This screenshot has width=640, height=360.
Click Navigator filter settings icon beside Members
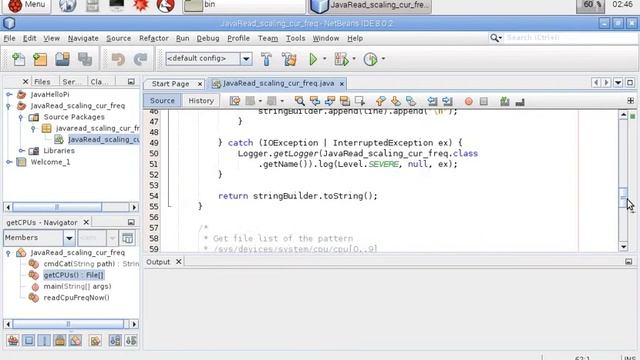(127, 238)
